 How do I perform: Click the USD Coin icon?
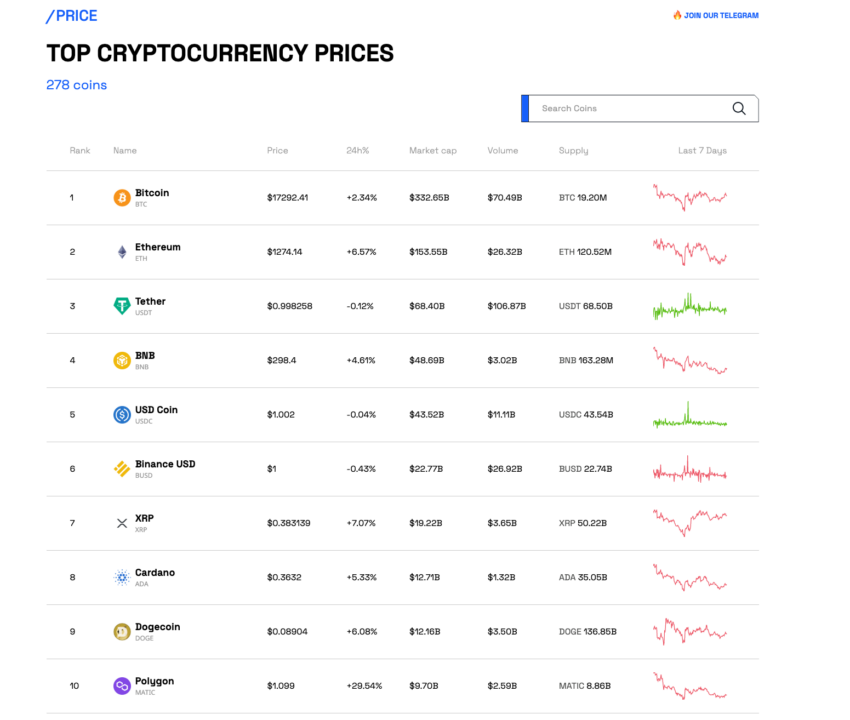[122, 414]
